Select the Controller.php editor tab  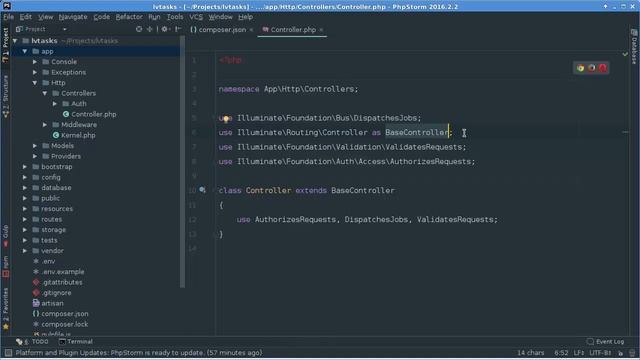(293, 30)
